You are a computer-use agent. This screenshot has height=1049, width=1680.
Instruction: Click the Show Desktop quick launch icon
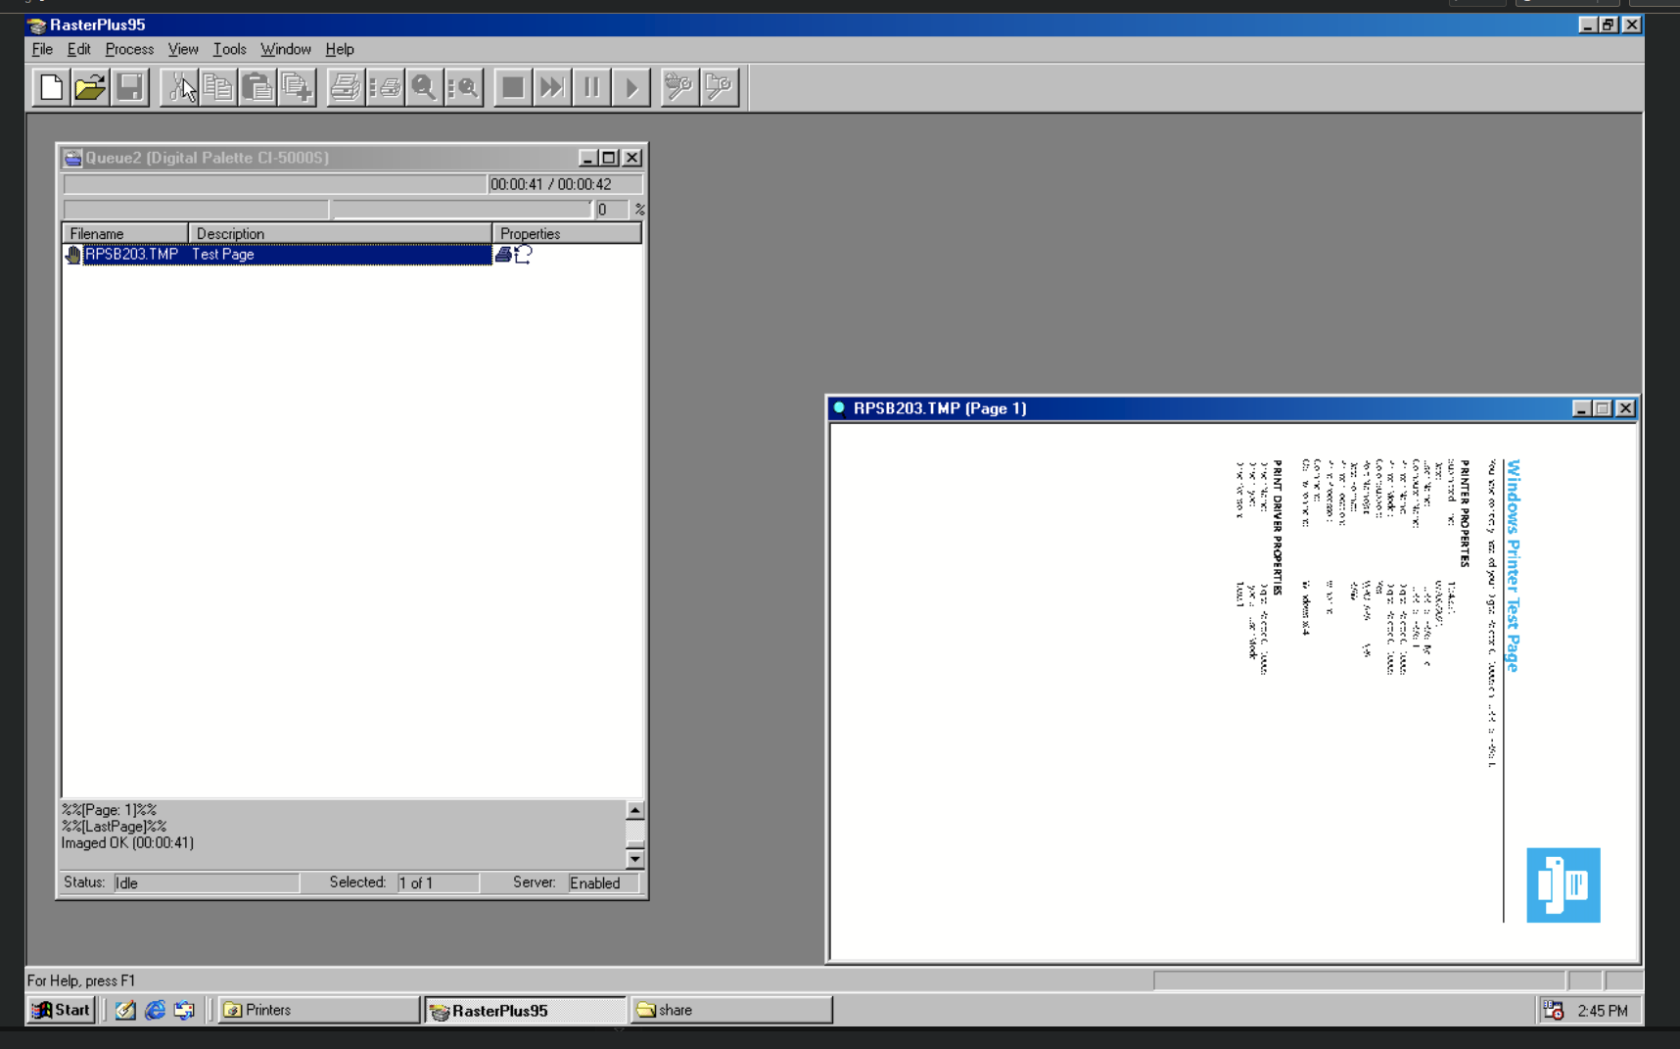pos(125,1010)
